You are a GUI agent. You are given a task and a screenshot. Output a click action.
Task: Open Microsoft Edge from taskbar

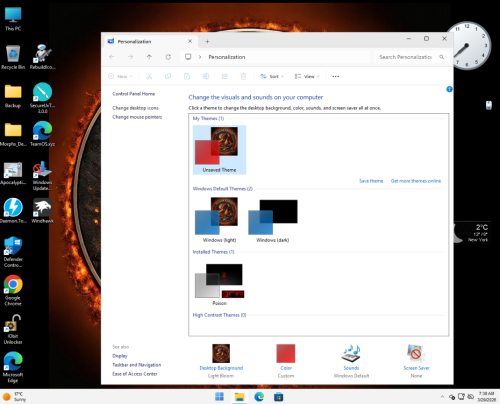(x=259, y=397)
